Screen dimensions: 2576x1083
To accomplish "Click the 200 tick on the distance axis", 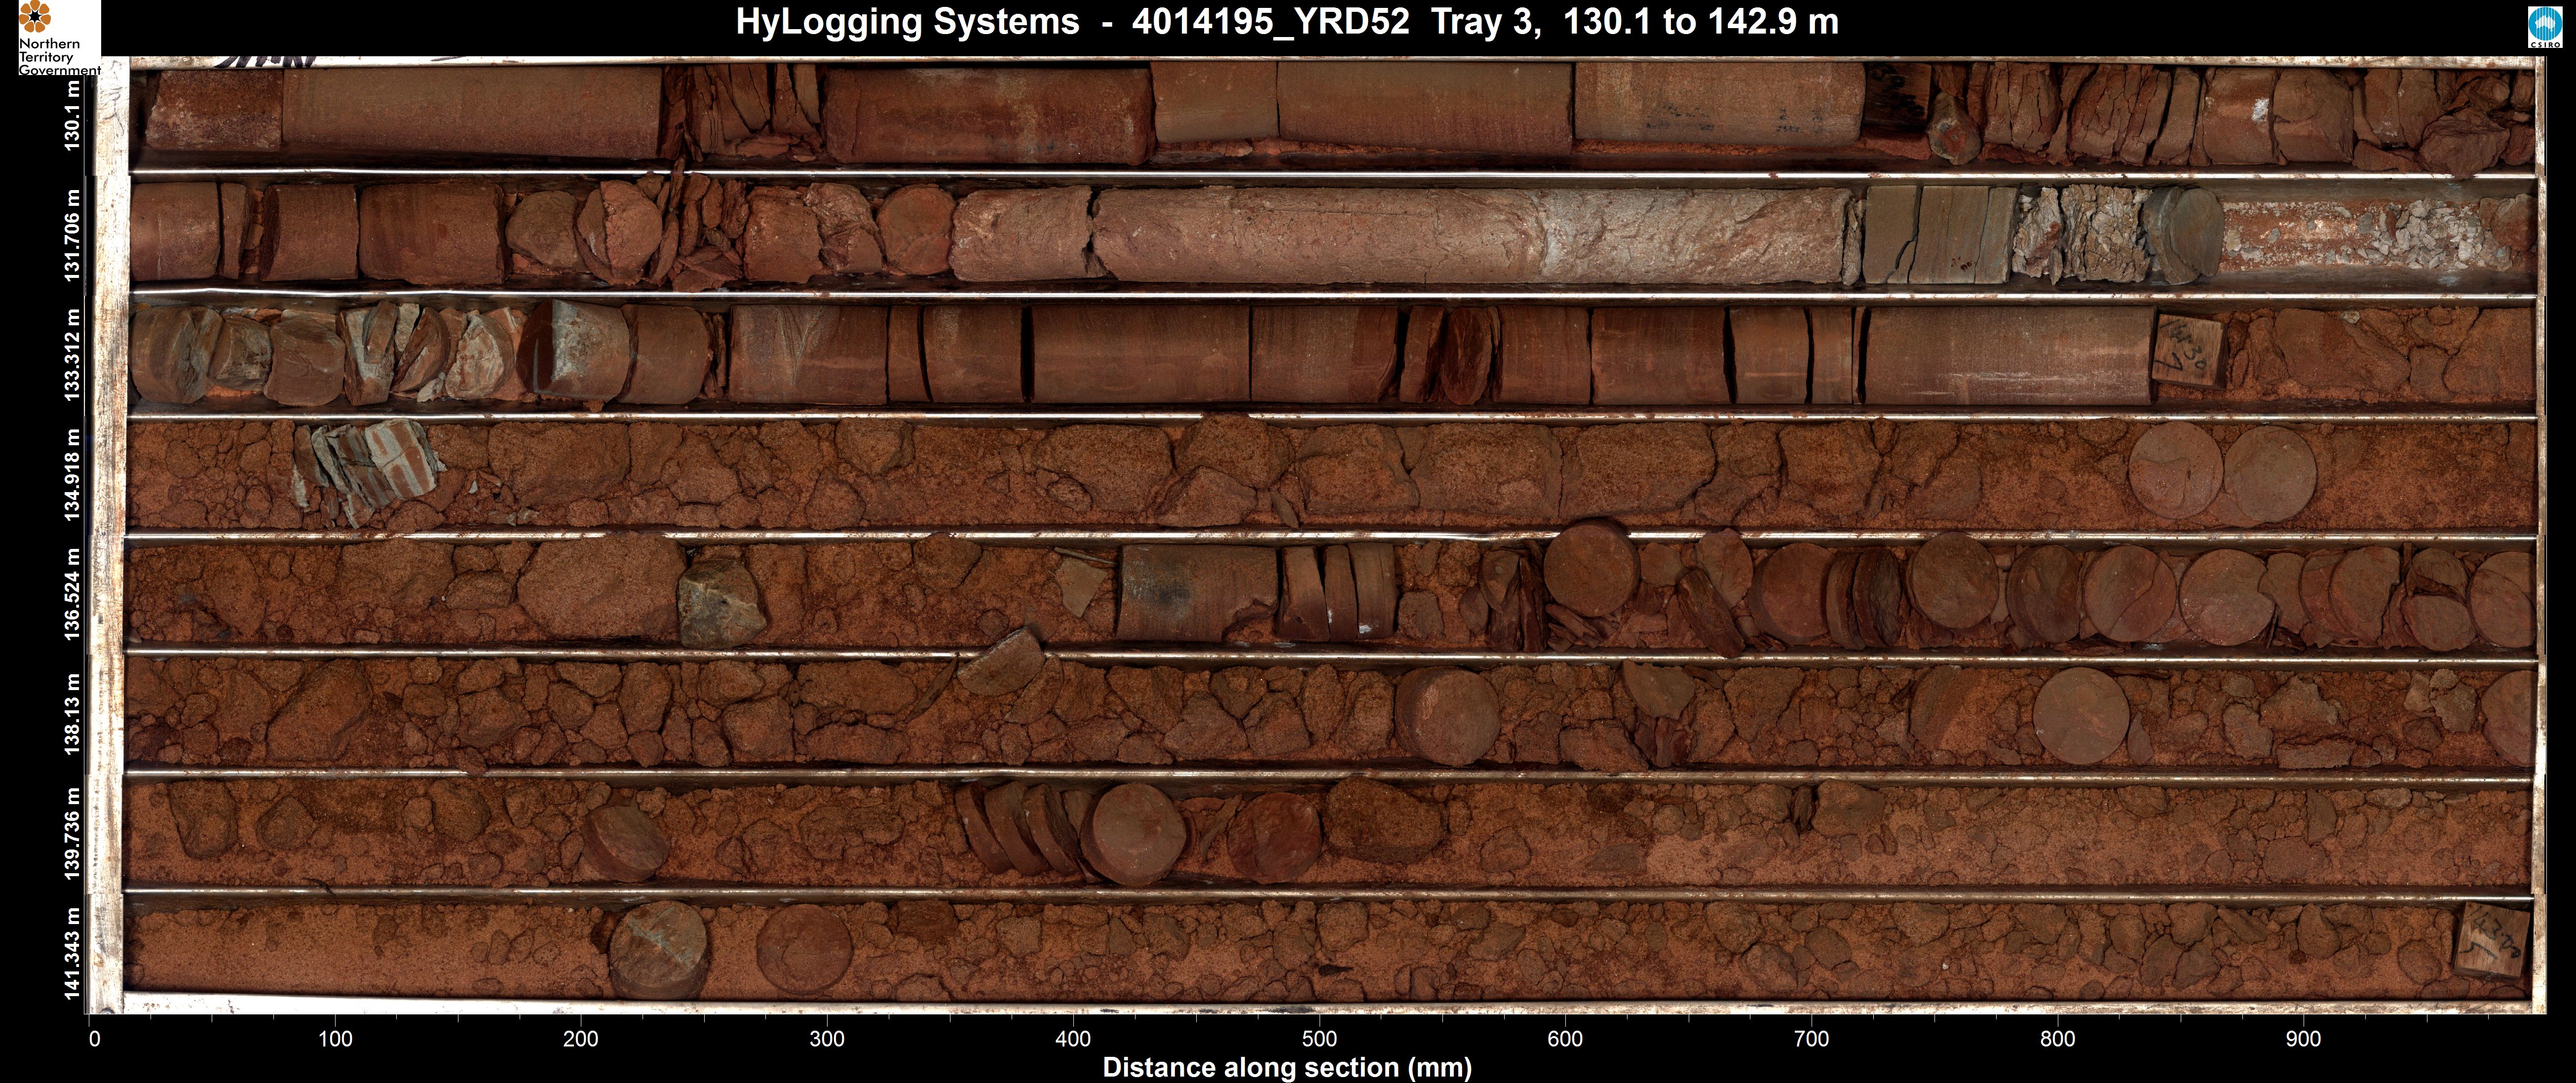I will [x=581, y=1039].
